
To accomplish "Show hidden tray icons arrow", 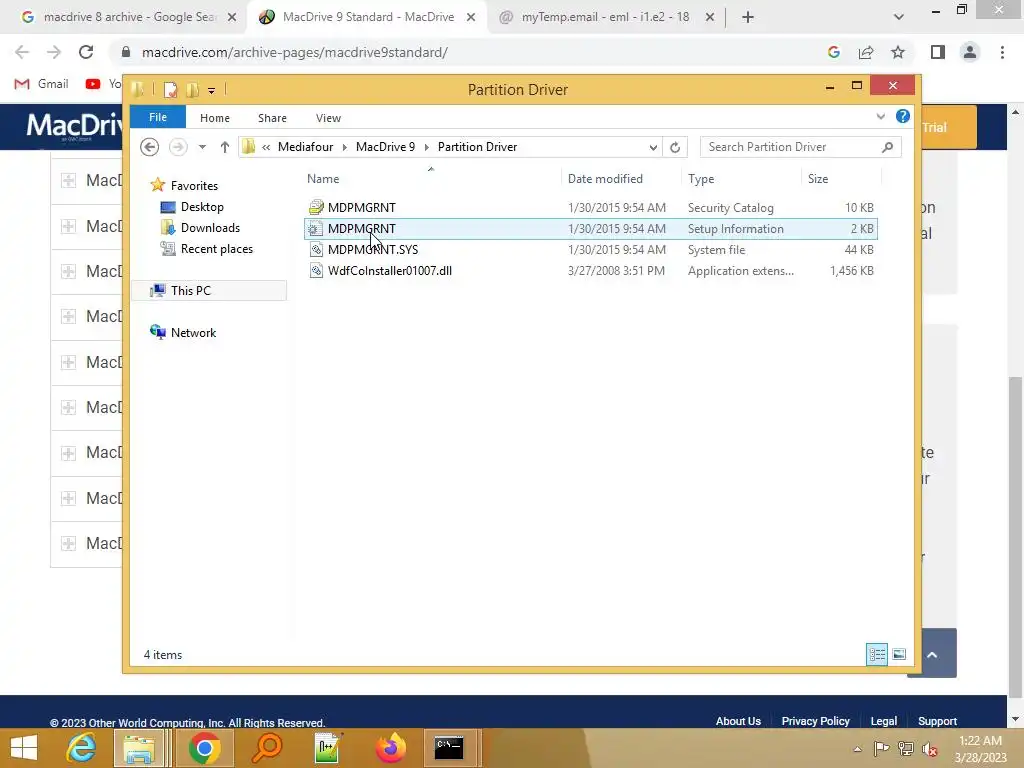I will [857, 749].
